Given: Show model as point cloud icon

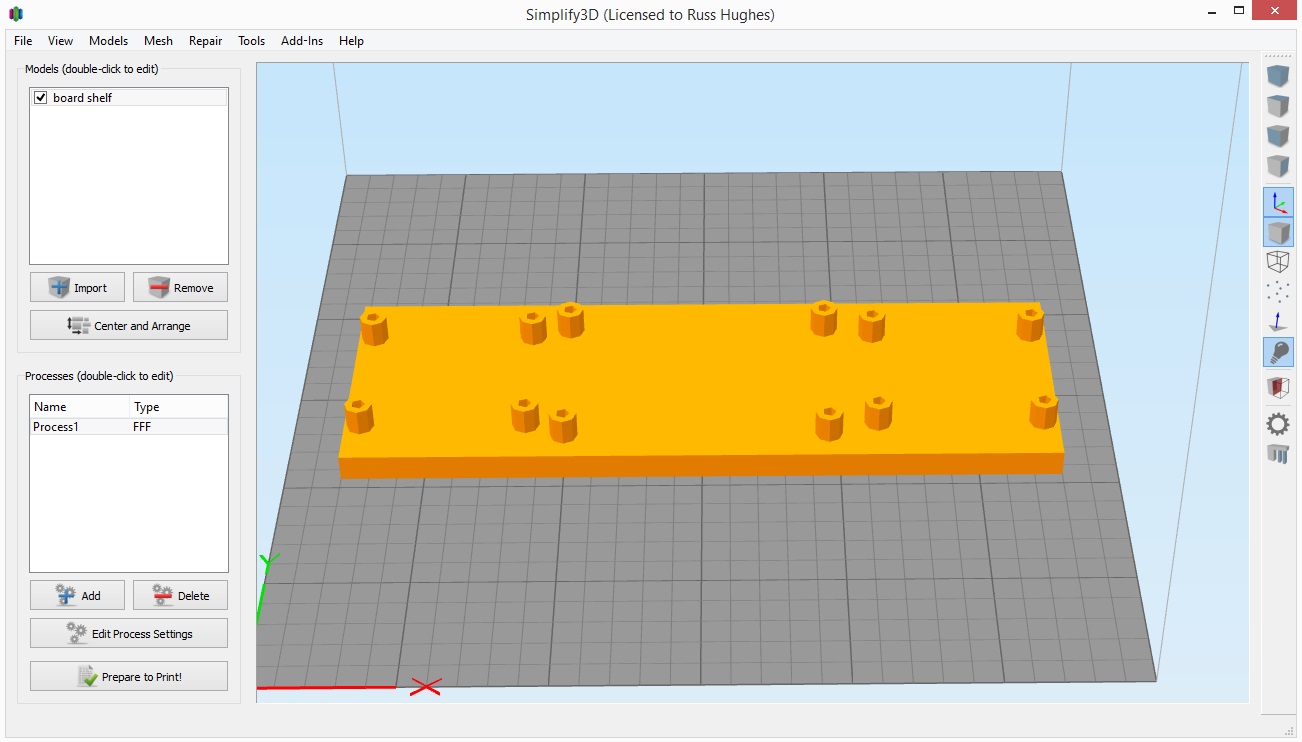Looking at the screenshot, I should (1278, 292).
